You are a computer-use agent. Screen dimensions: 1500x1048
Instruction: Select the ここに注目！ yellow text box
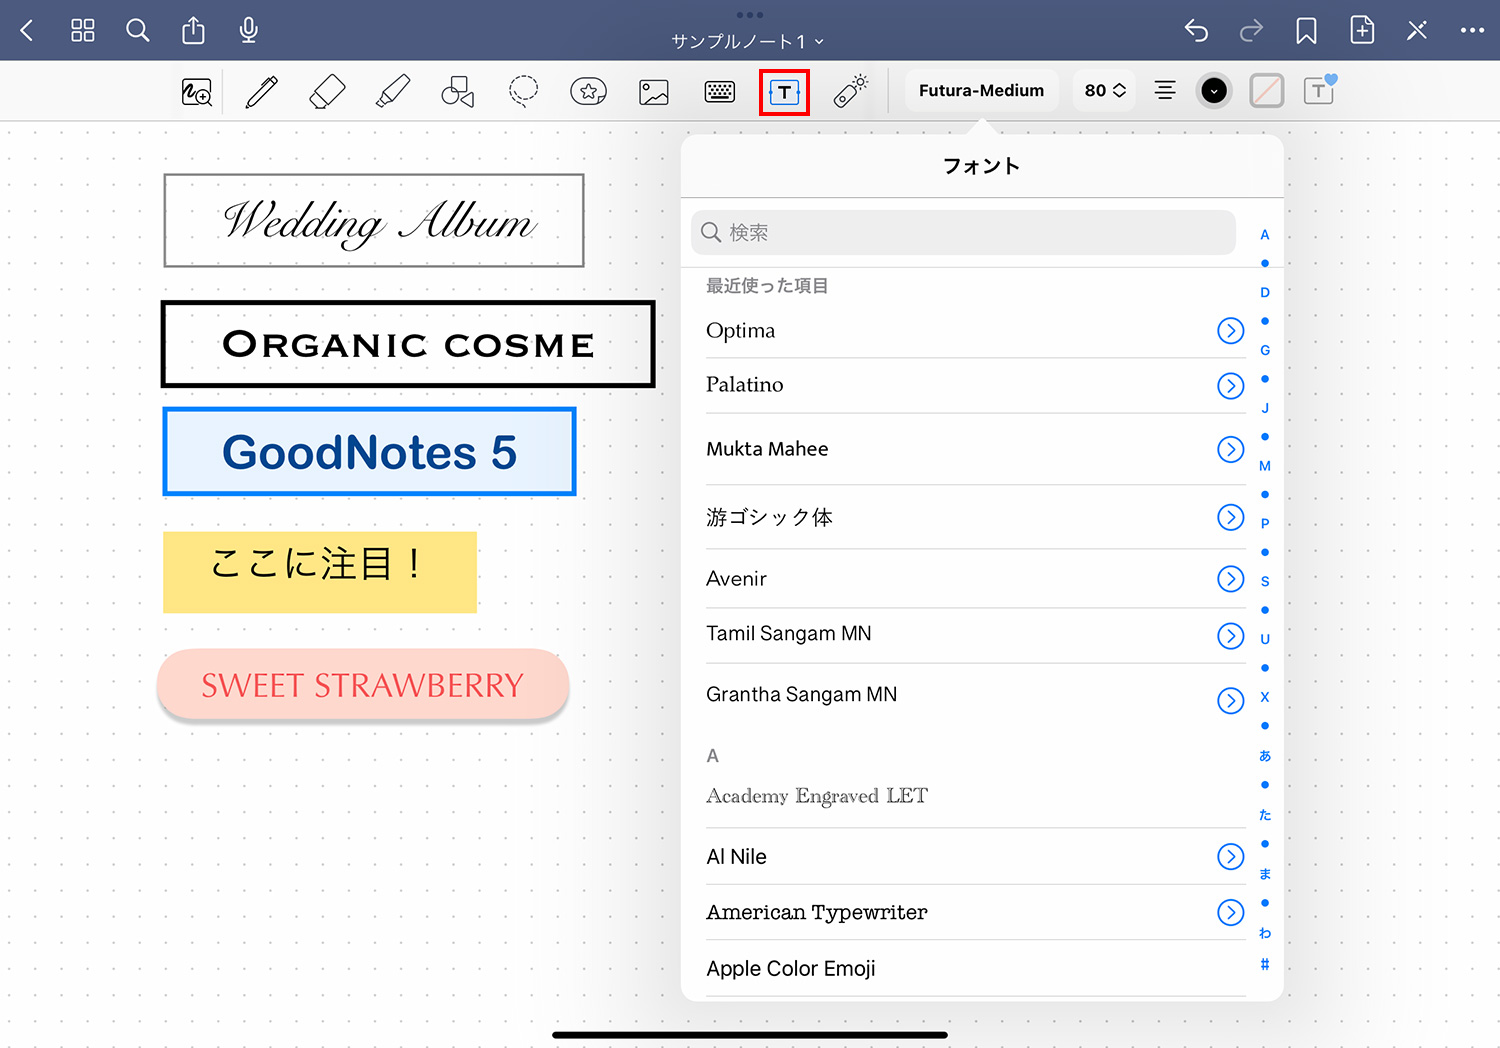pos(320,572)
